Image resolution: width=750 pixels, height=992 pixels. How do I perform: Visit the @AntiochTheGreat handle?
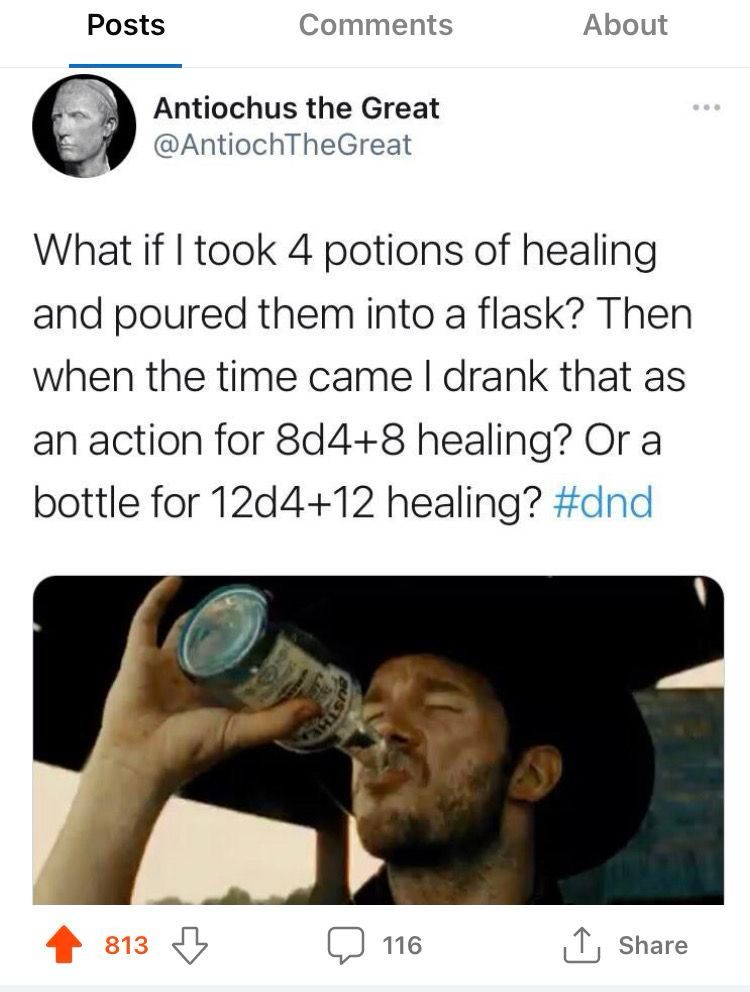[280, 146]
